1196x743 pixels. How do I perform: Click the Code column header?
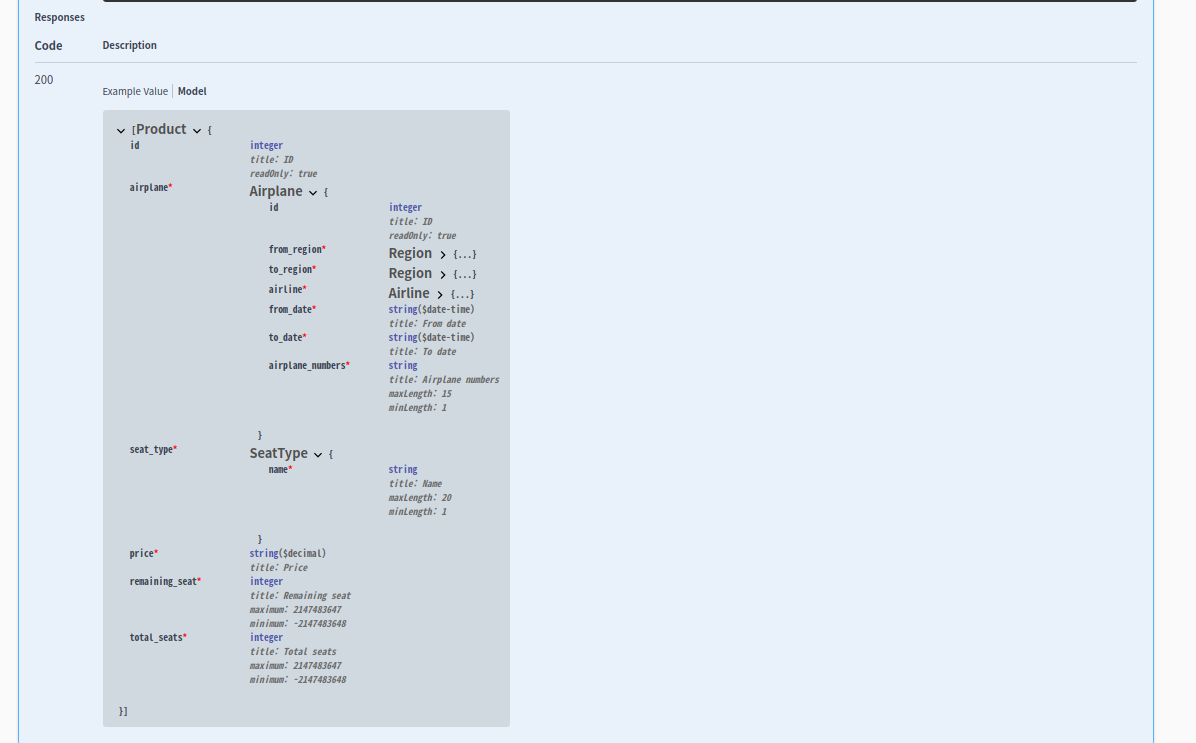click(x=48, y=46)
